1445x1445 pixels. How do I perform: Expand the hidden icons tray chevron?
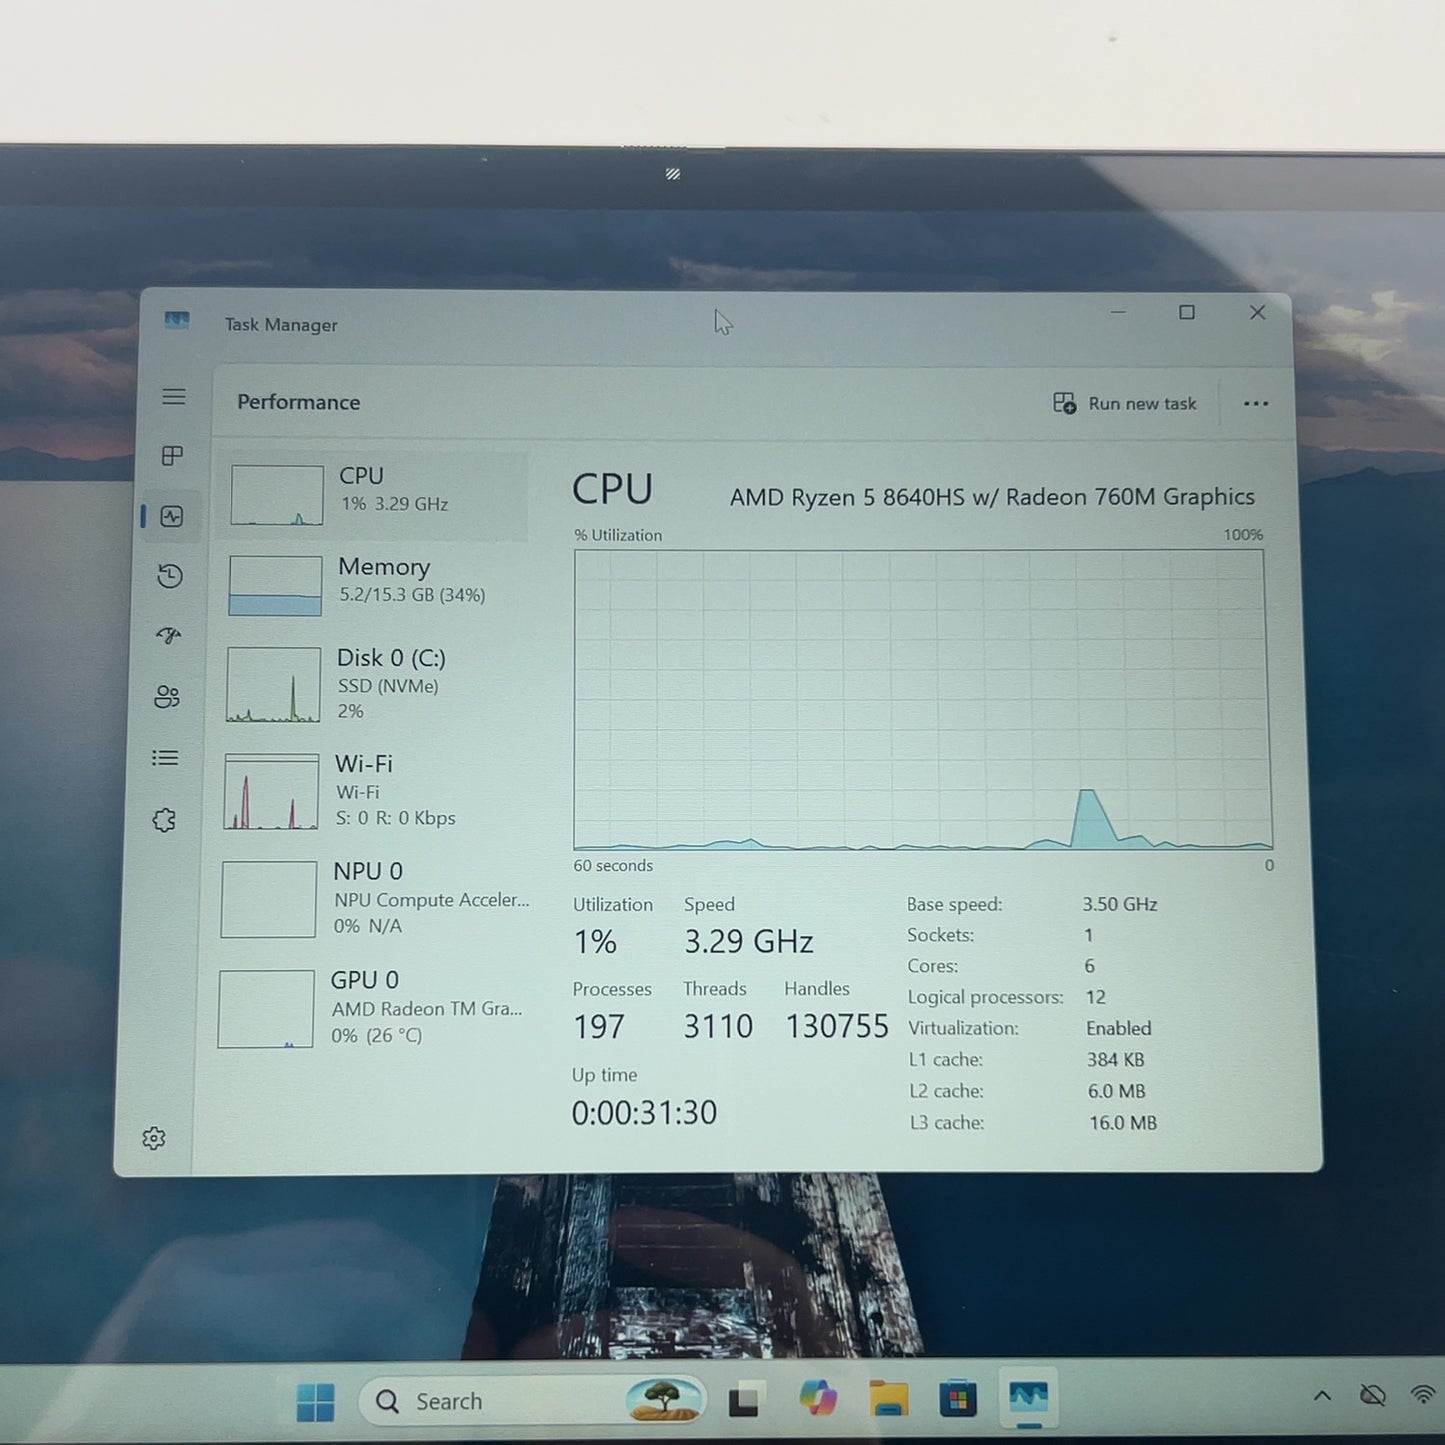pyautogui.click(x=1322, y=1396)
